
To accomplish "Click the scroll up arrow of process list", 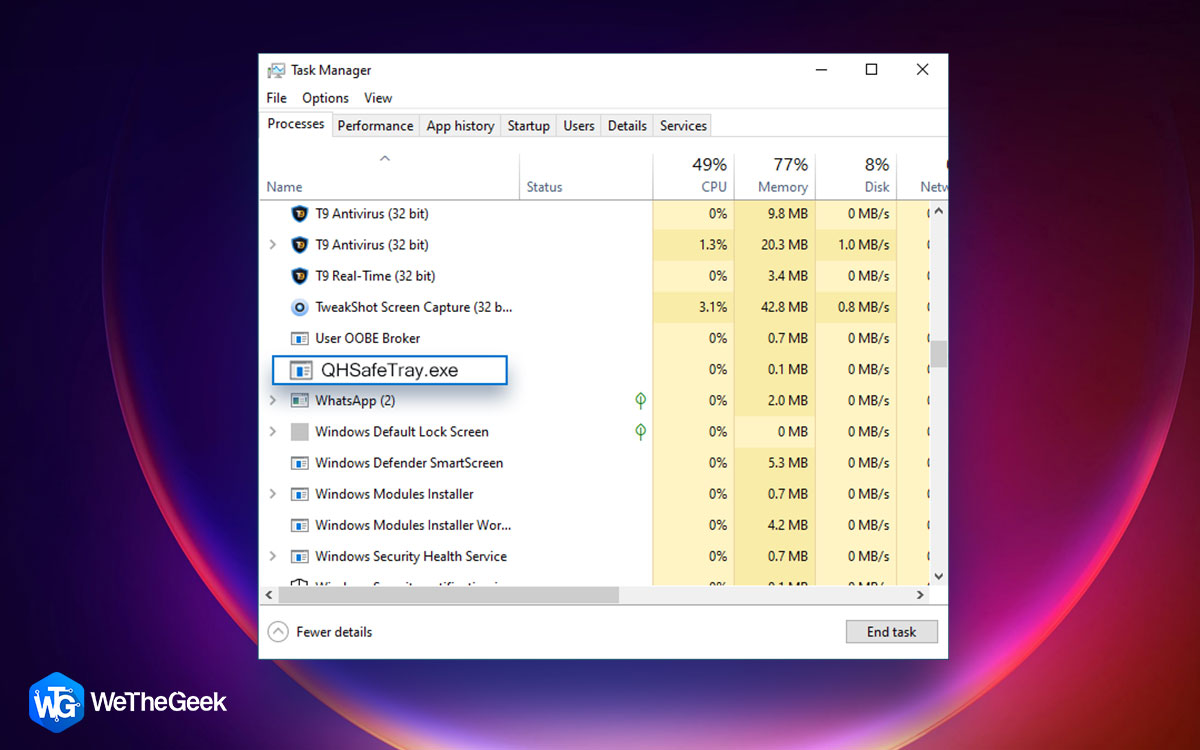I will (x=938, y=212).
